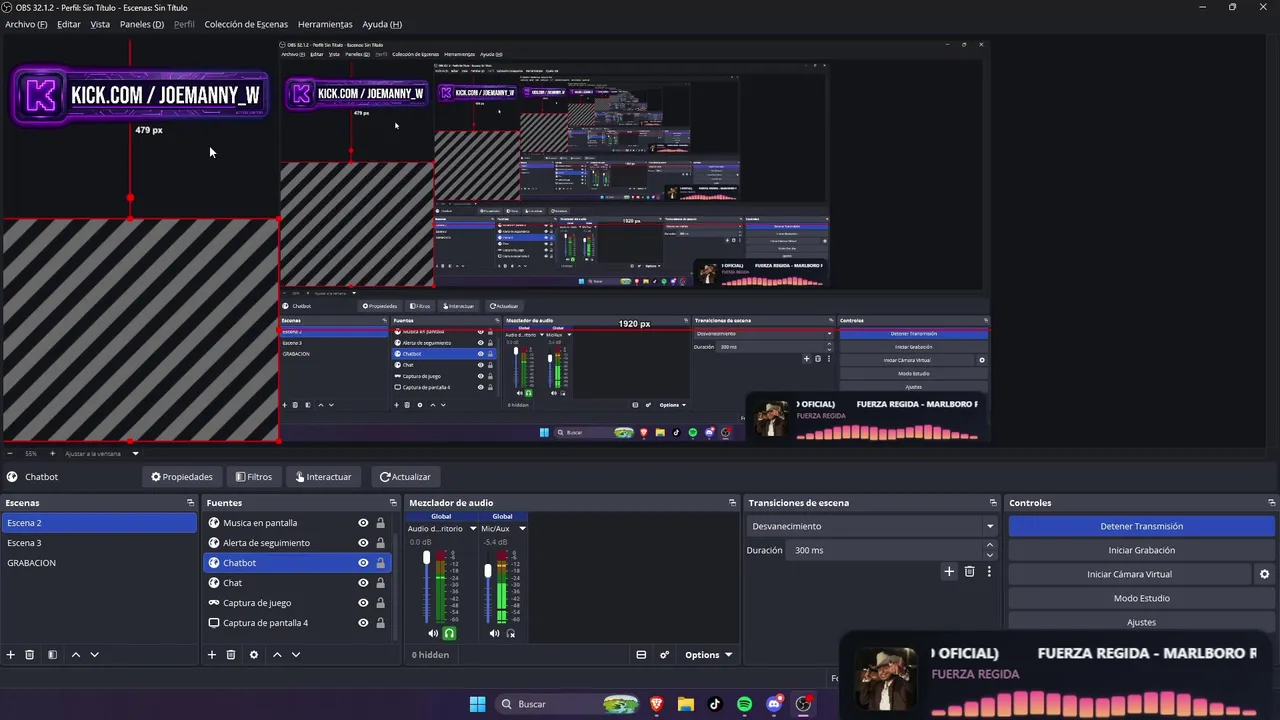The width and height of the screenshot is (1280, 720).
Task: Open Propiedades for the Chatbot source
Action: [x=182, y=477]
